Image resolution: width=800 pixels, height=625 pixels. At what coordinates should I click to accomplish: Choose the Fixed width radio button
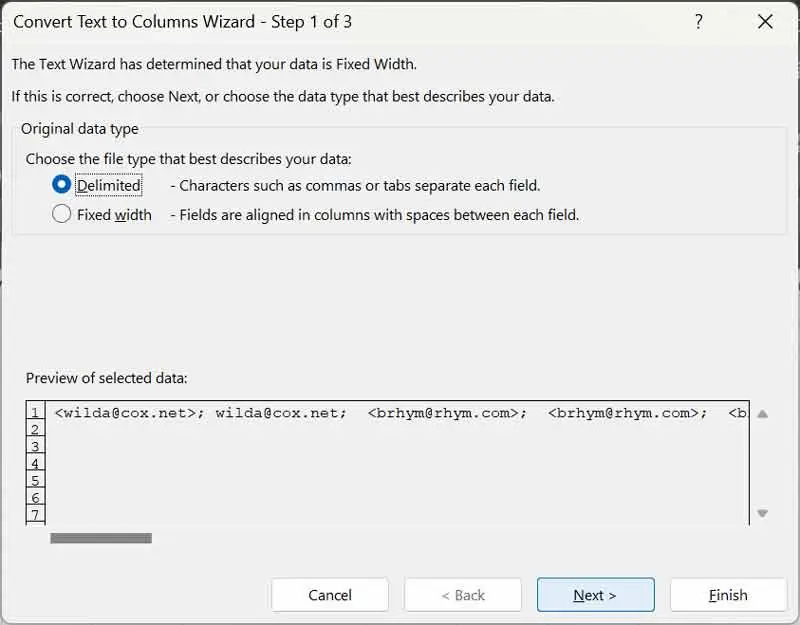[61, 214]
